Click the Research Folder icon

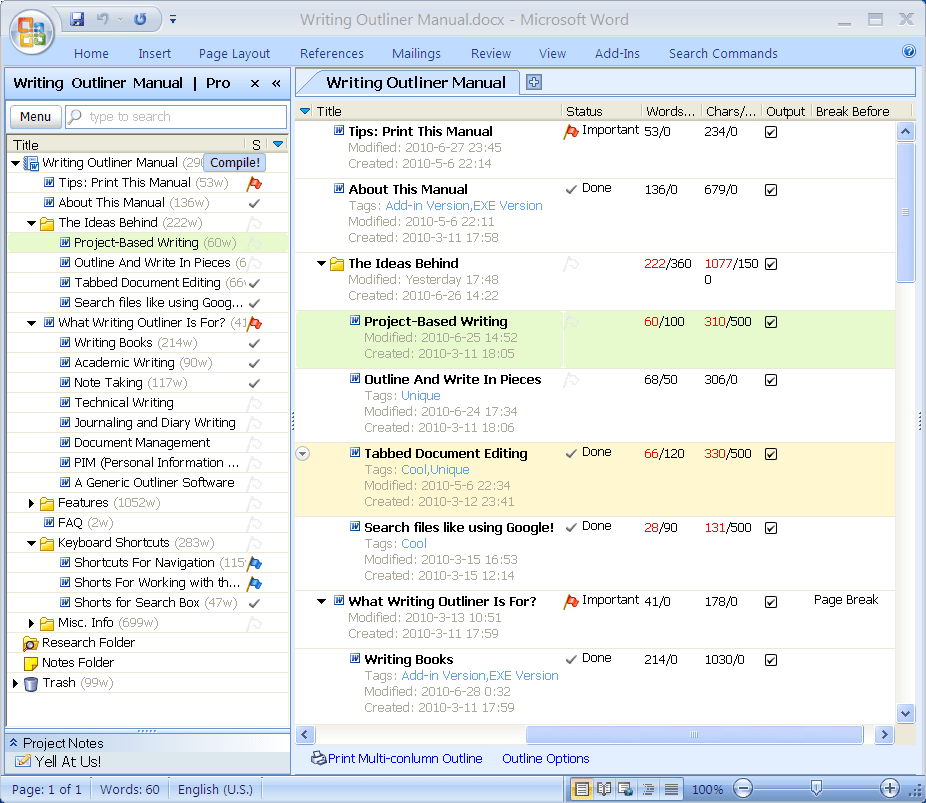tap(30, 643)
